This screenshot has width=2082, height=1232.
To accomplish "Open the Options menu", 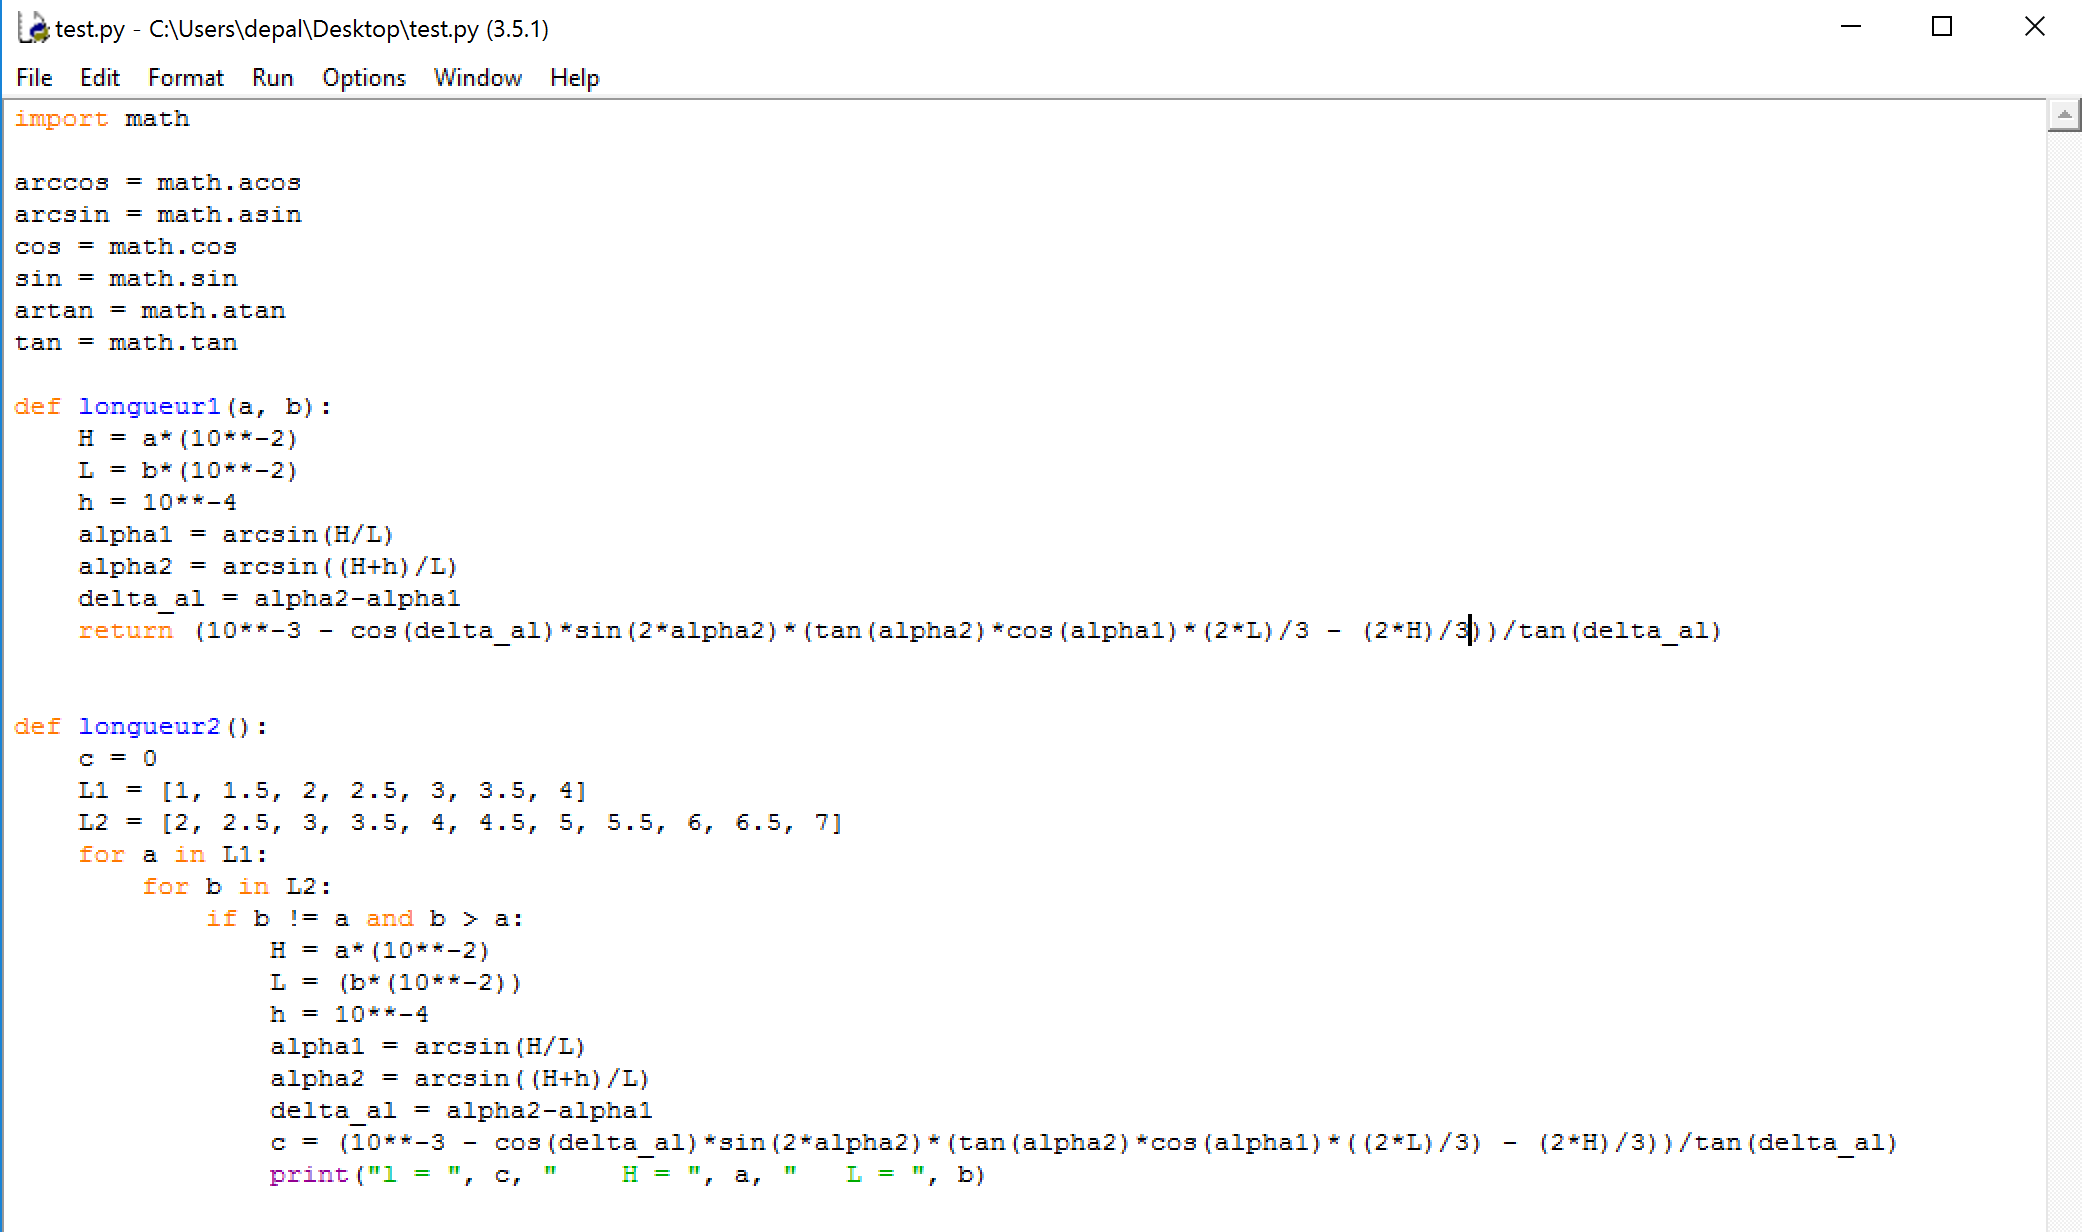I will (363, 78).
